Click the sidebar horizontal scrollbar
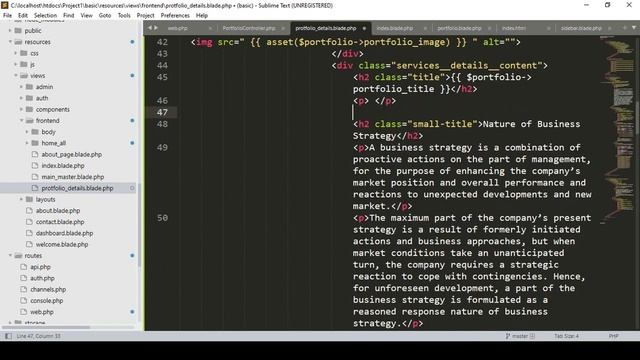This screenshot has height=360, width=640. (46, 327)
